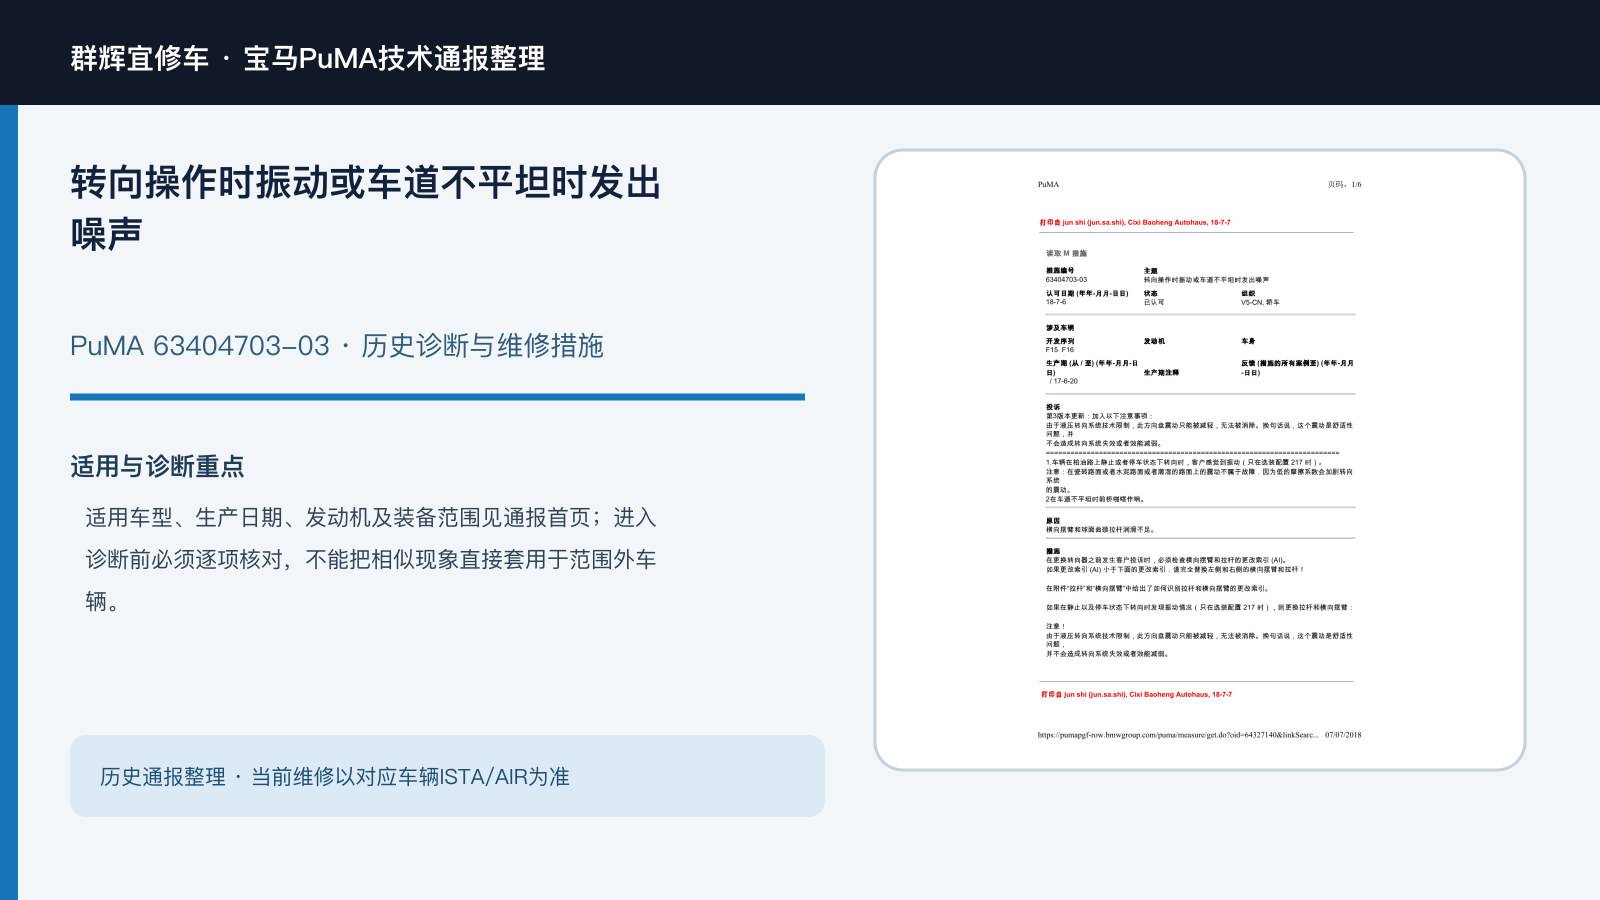Open the PuMA document page thumbnail

[1200, 460]
